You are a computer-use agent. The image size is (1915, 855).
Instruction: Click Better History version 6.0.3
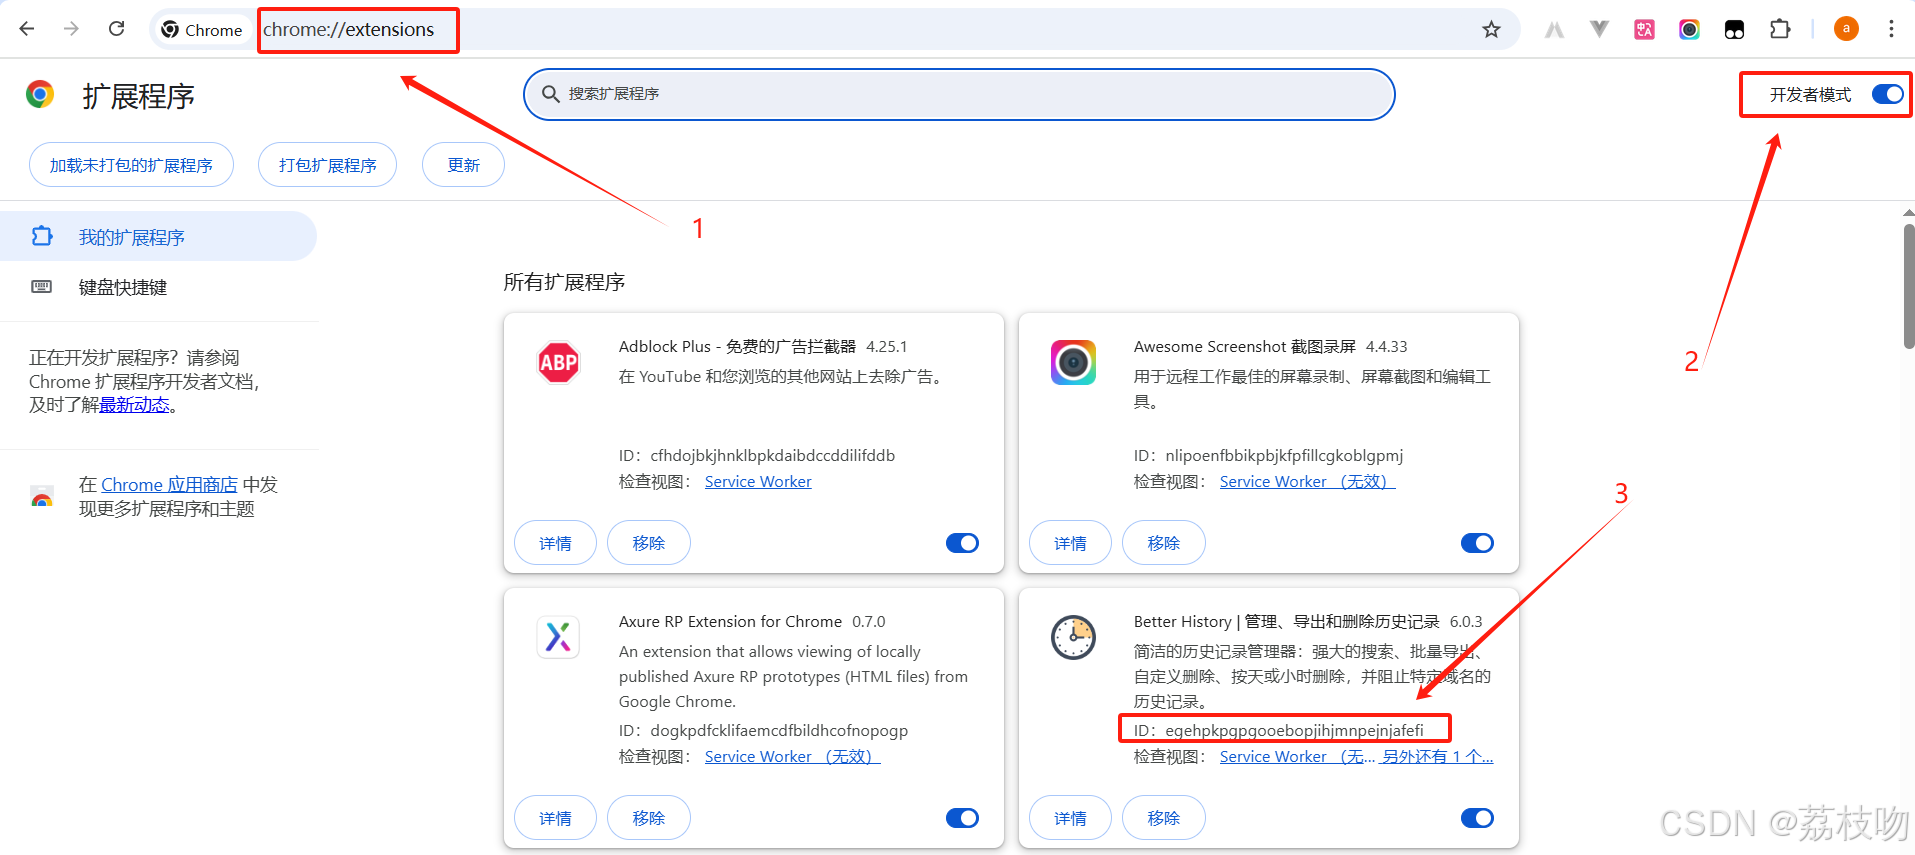[x=1466, y=622]
